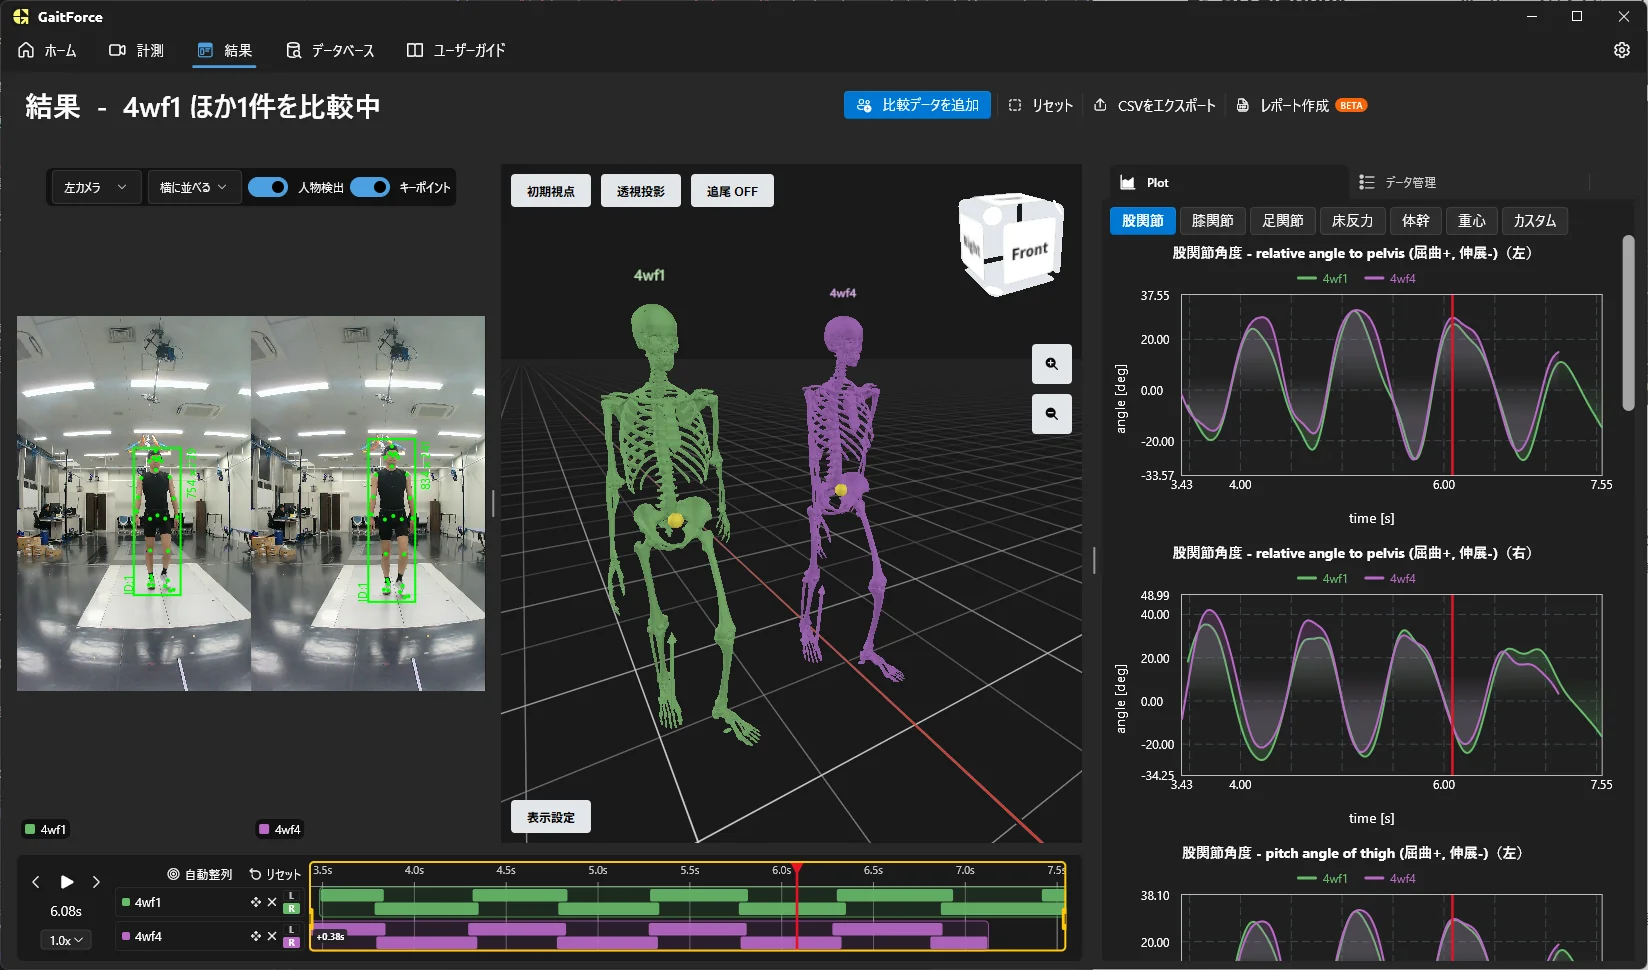Open the ユーザーガイド tab
The height and width of the screenshot is (970, 1648).
point(456,50)
